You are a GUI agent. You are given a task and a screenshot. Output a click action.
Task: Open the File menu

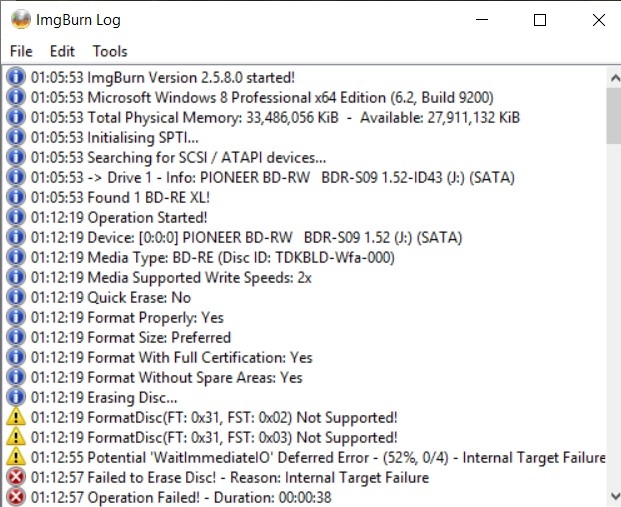(x=21, y=51)
